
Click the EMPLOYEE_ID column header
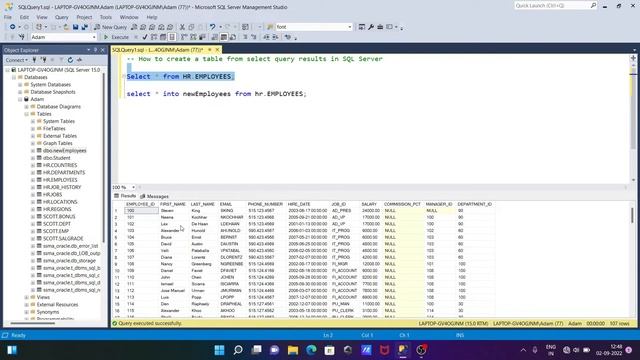141,204
